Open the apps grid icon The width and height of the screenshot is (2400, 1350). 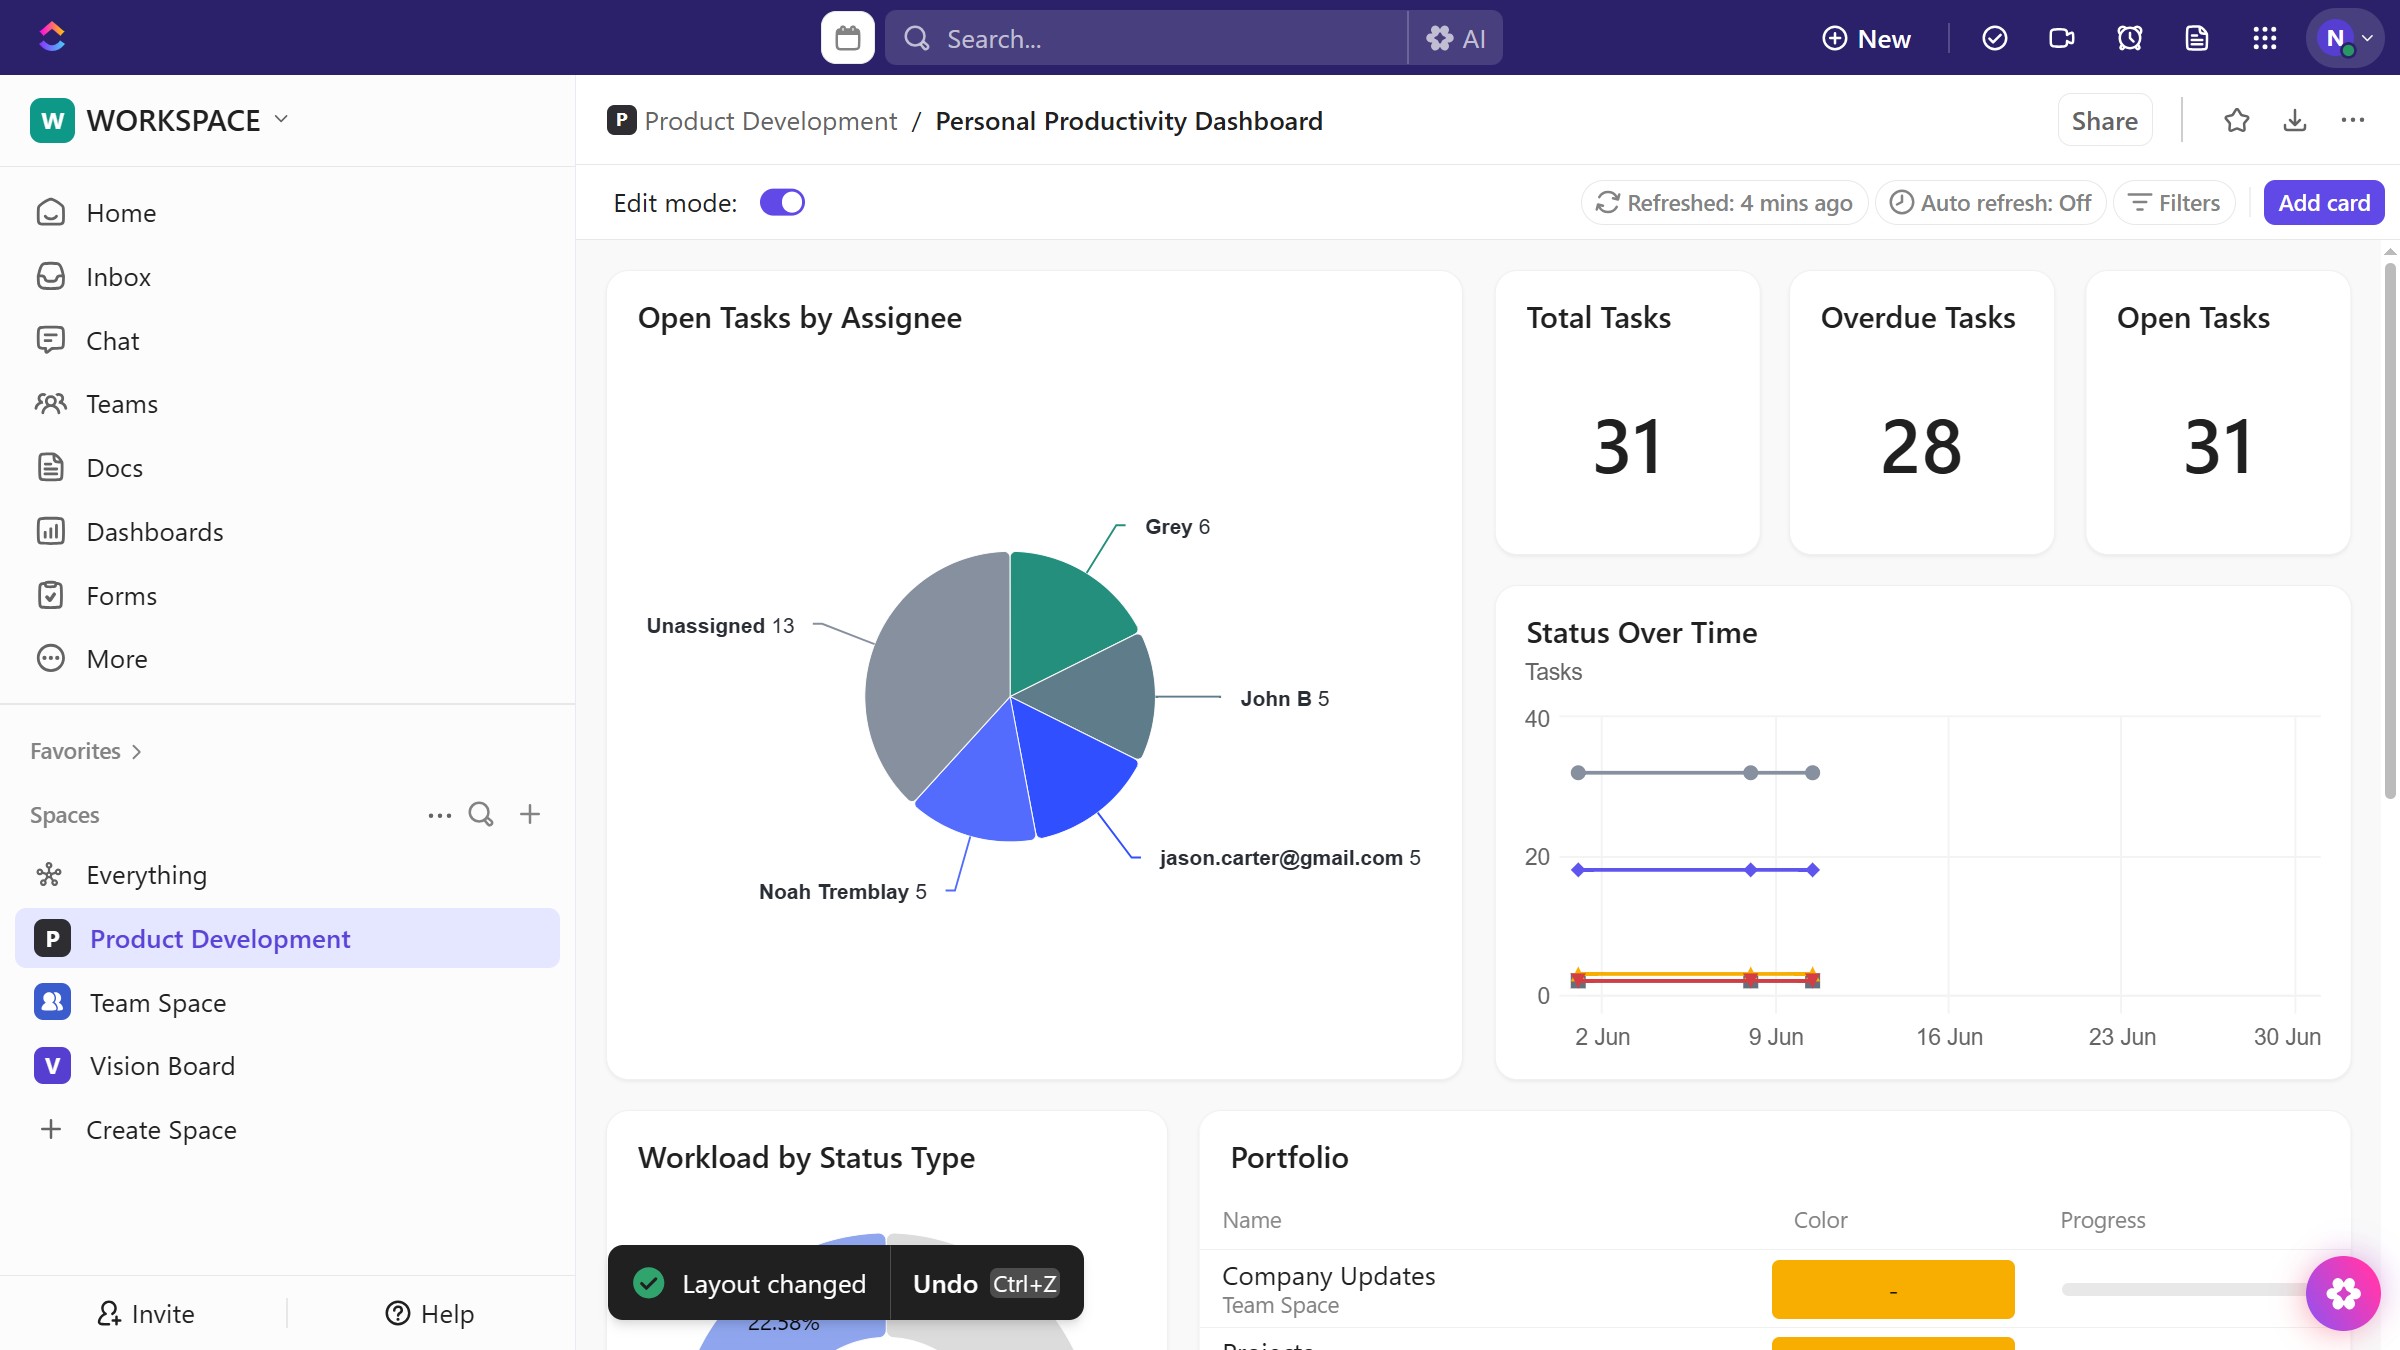tap(2264, 38)
